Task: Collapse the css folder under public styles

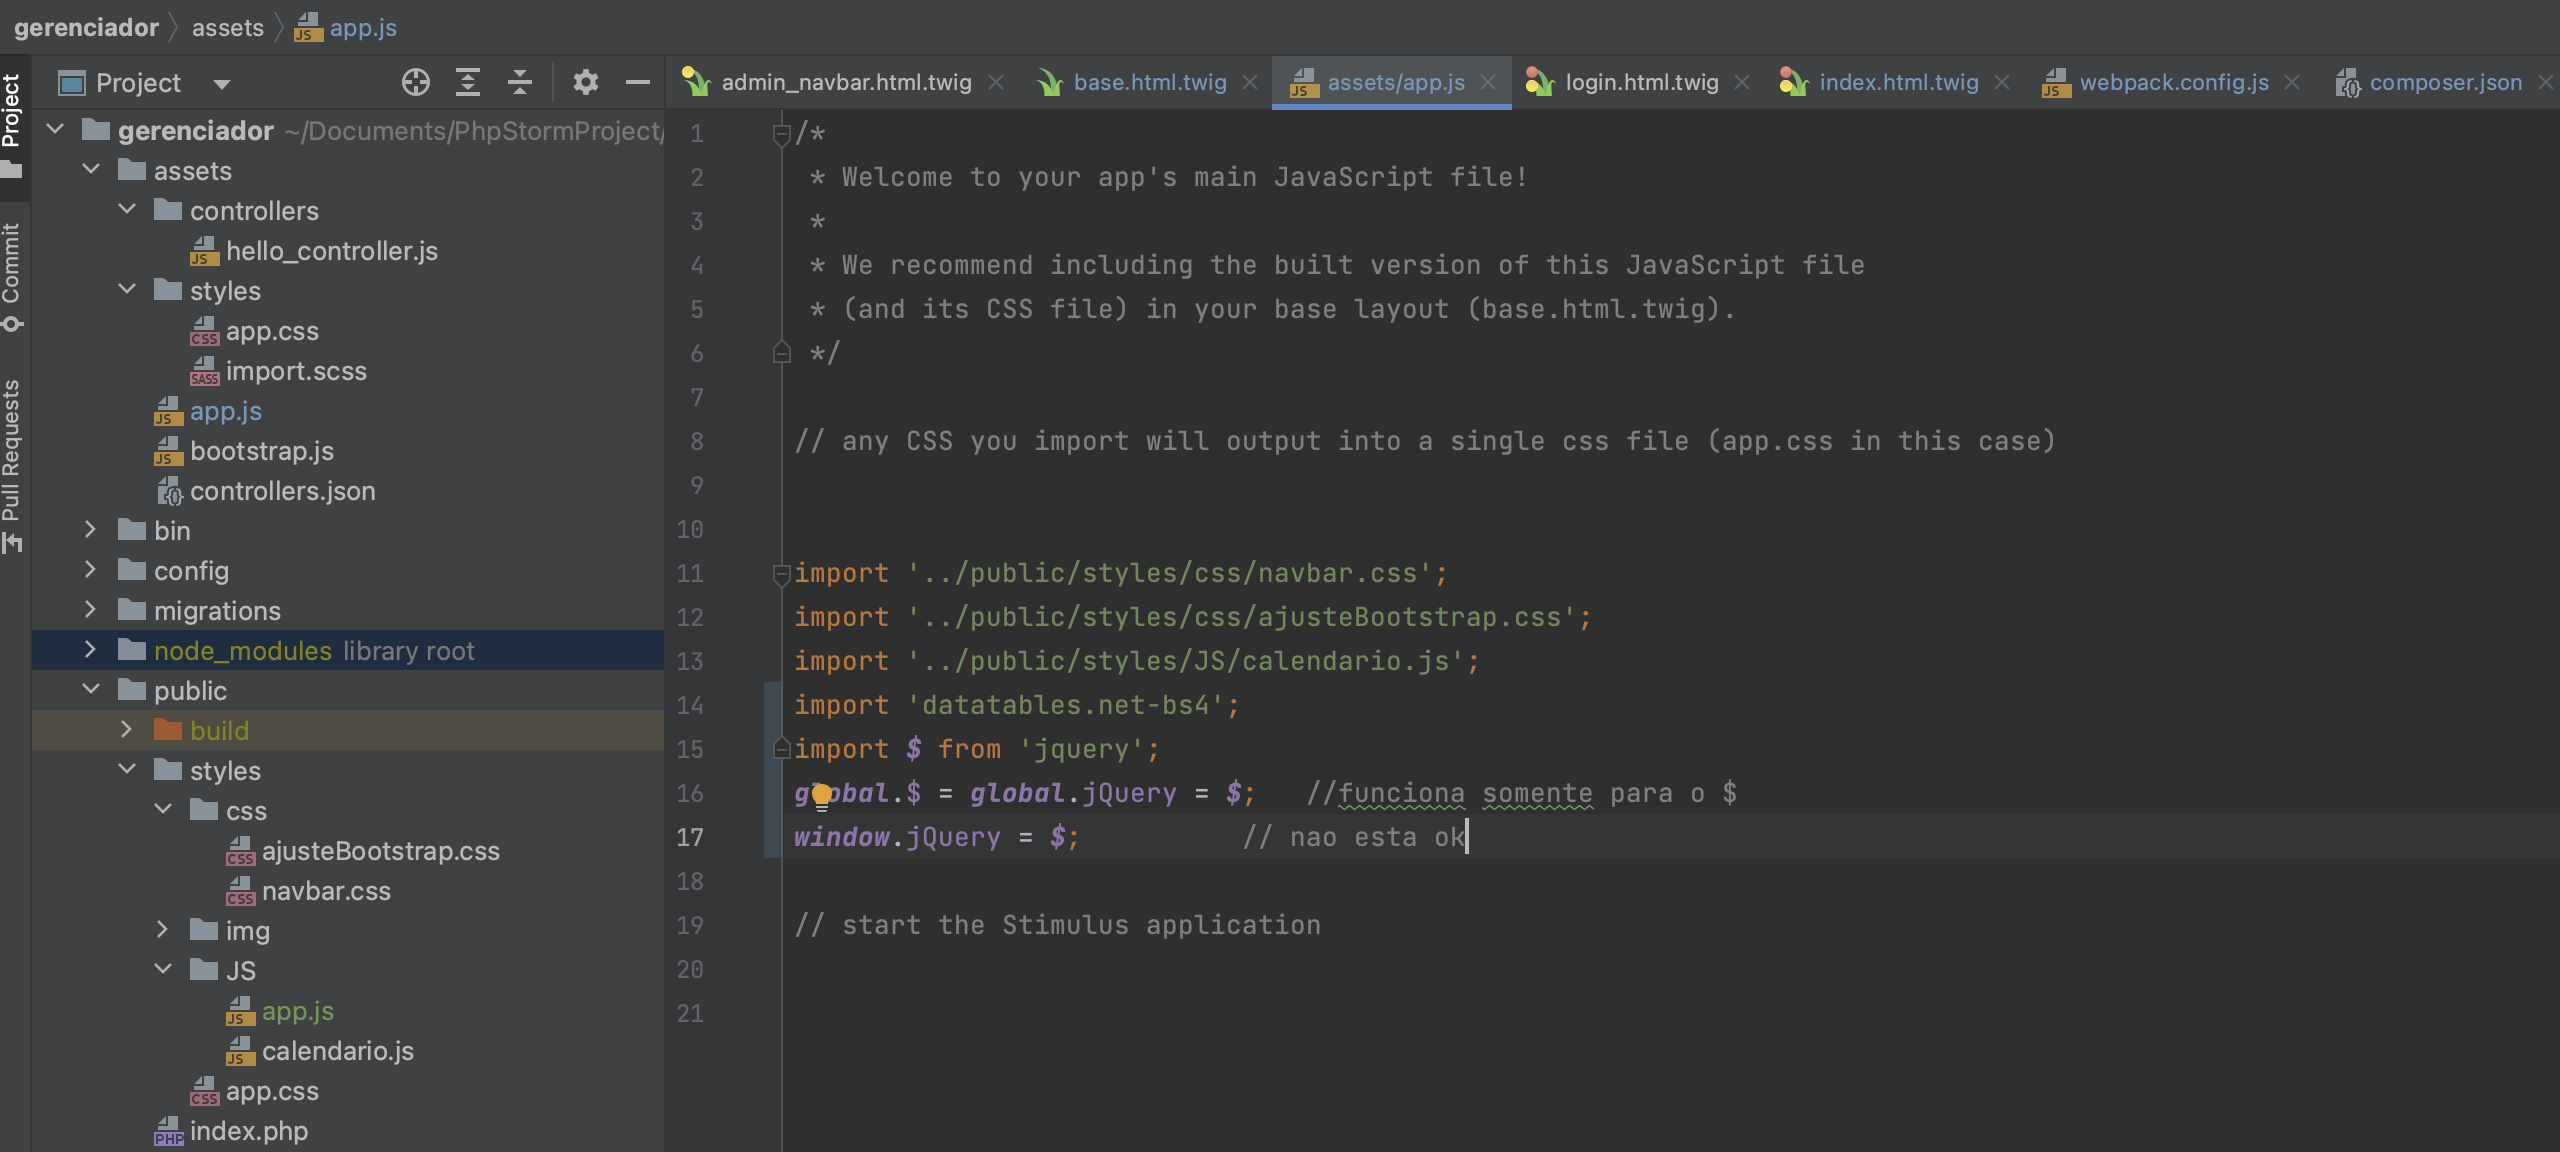Action: click(164, 810)
